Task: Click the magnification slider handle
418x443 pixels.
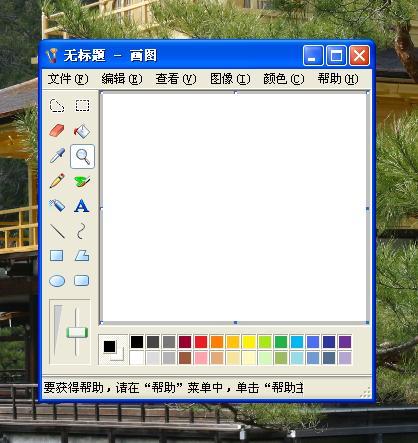Action: click(x=77, y=332)
